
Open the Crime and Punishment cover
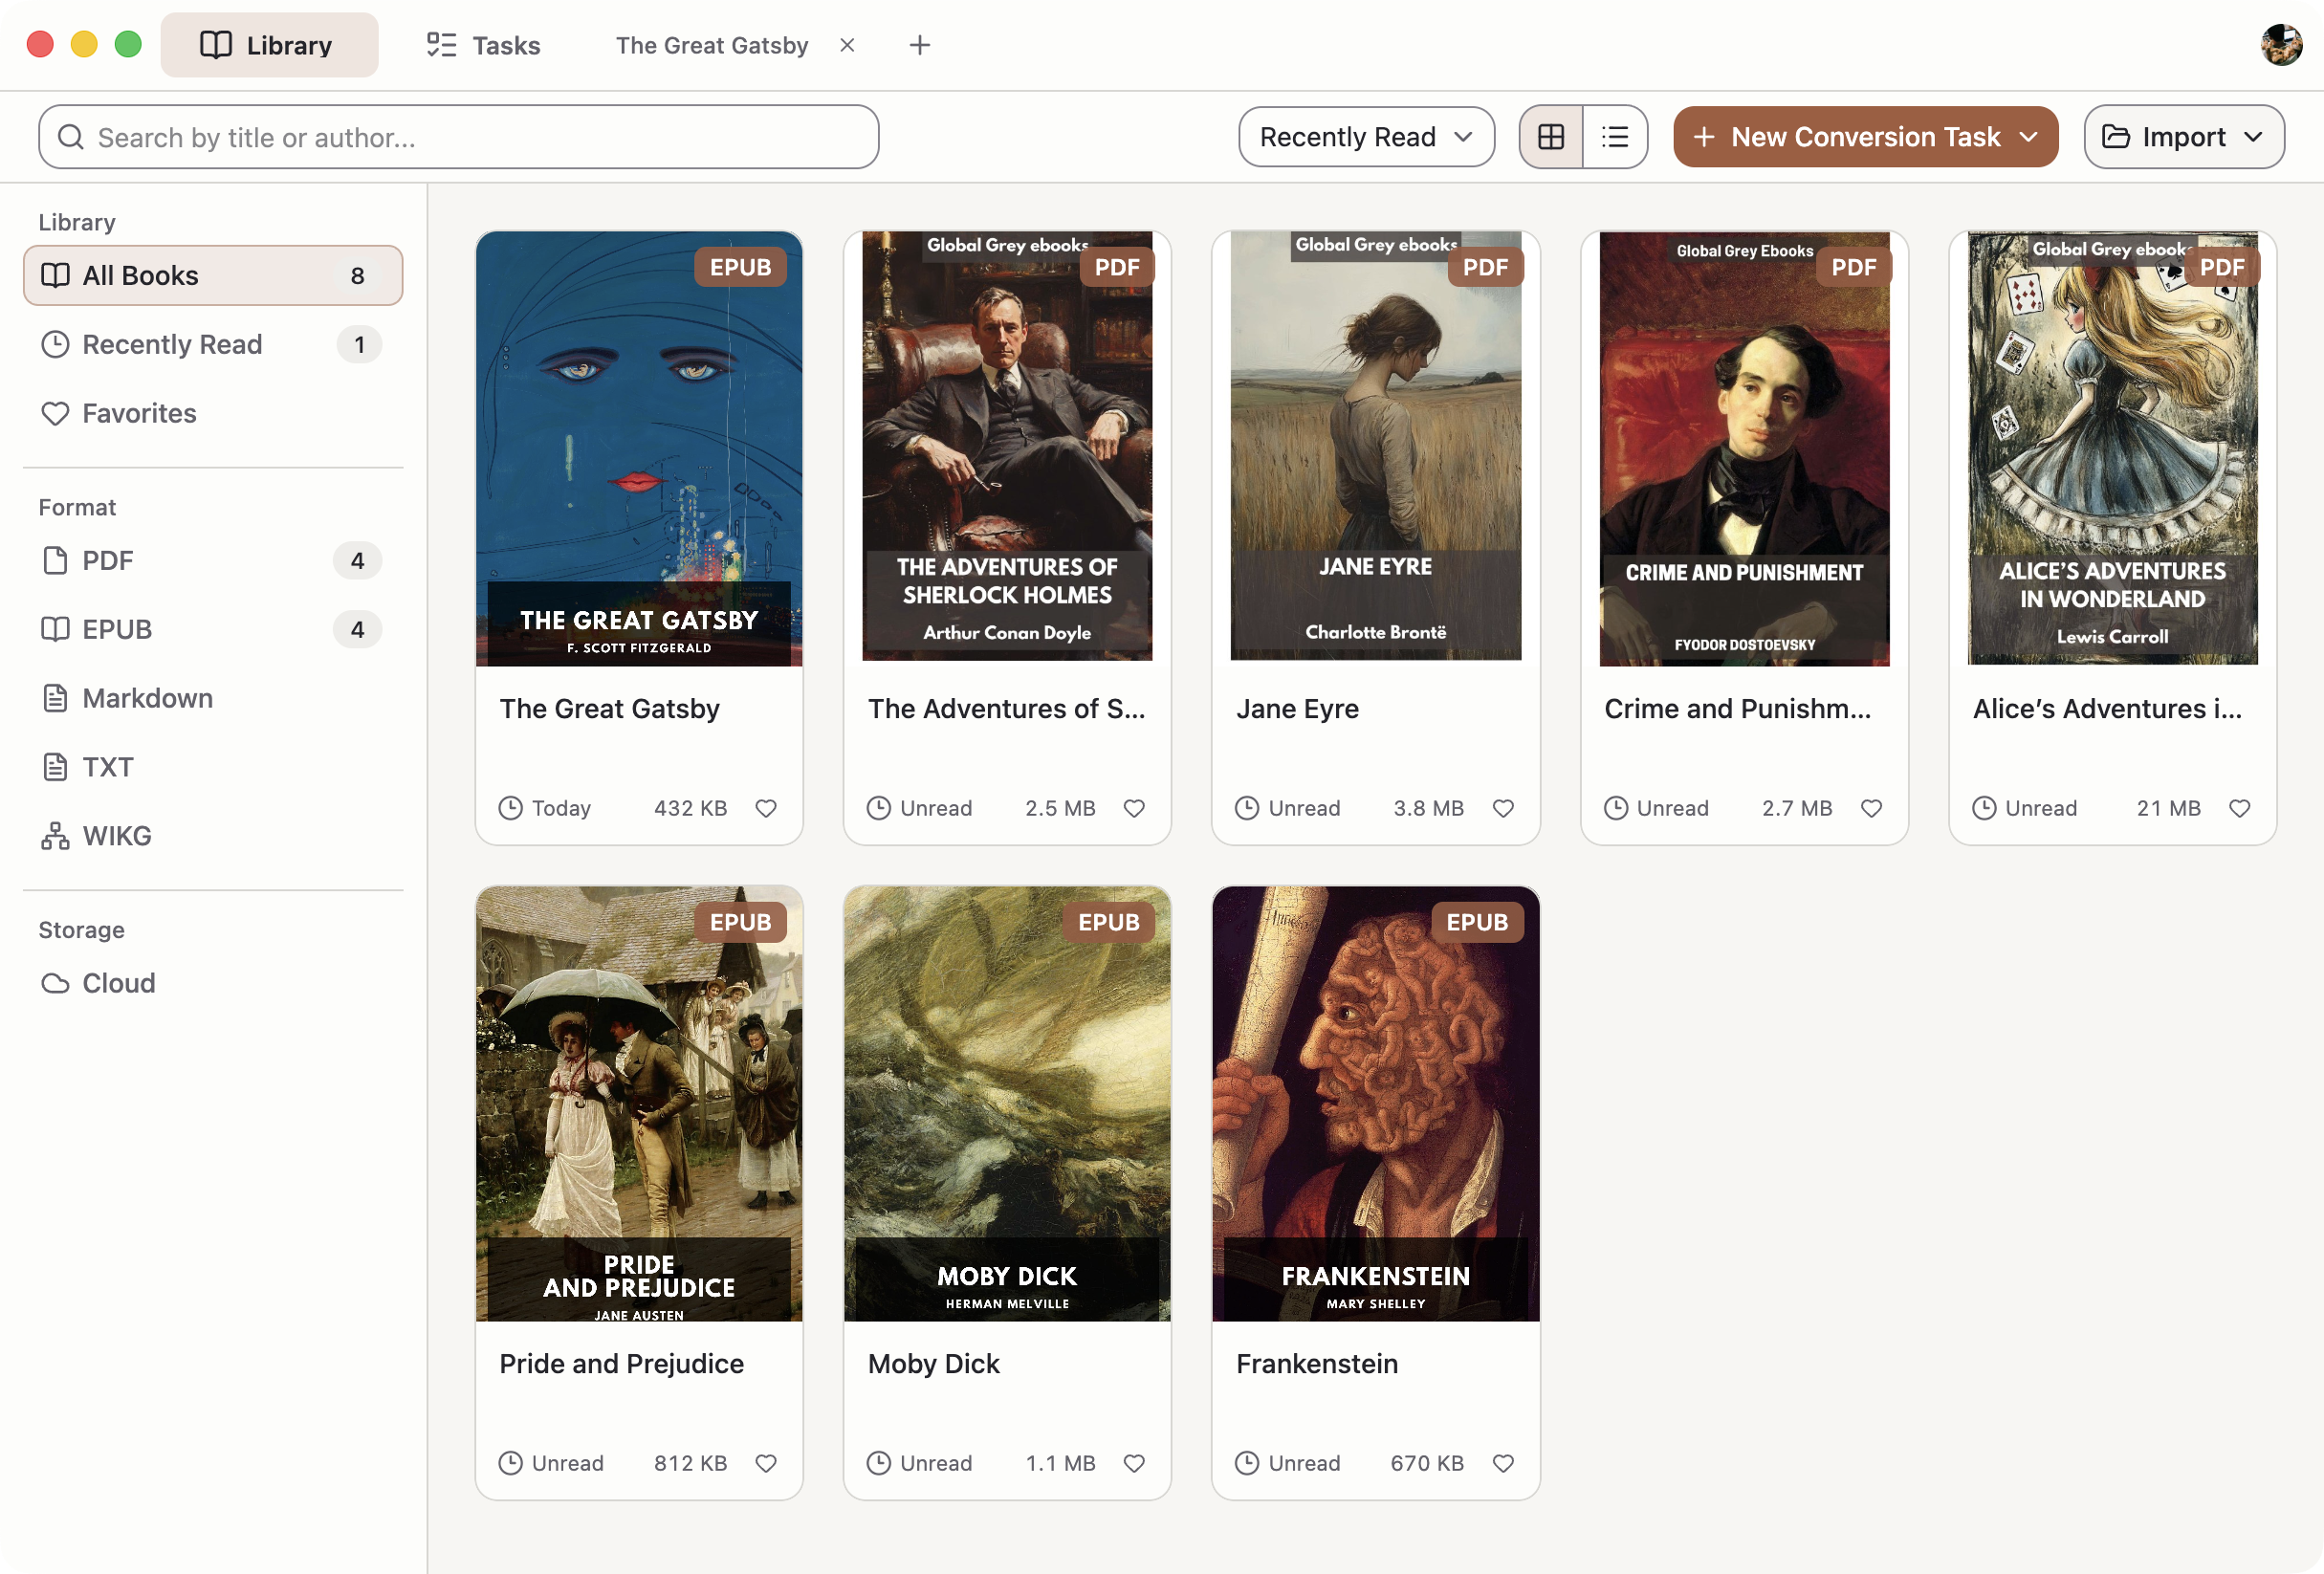1744,449
